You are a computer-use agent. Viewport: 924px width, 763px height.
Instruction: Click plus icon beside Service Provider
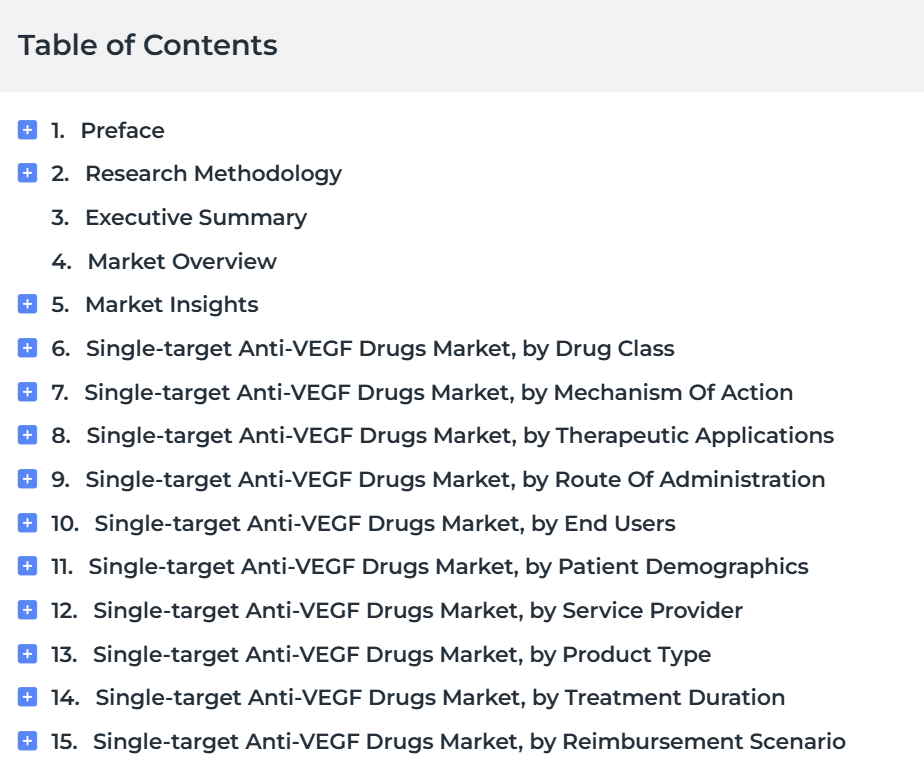pyautogui.click(x=27, y=610)
